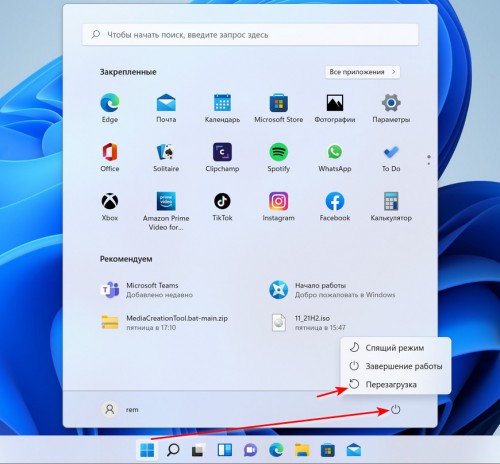Screen dimensions: 500x464
Task: Launch the Калькулятор app
Action: 391,206
